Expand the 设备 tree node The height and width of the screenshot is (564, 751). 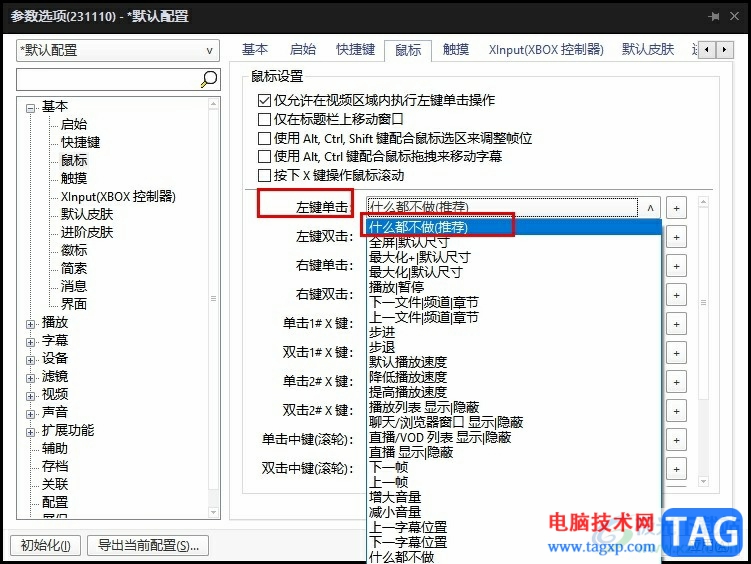point(30,360)
